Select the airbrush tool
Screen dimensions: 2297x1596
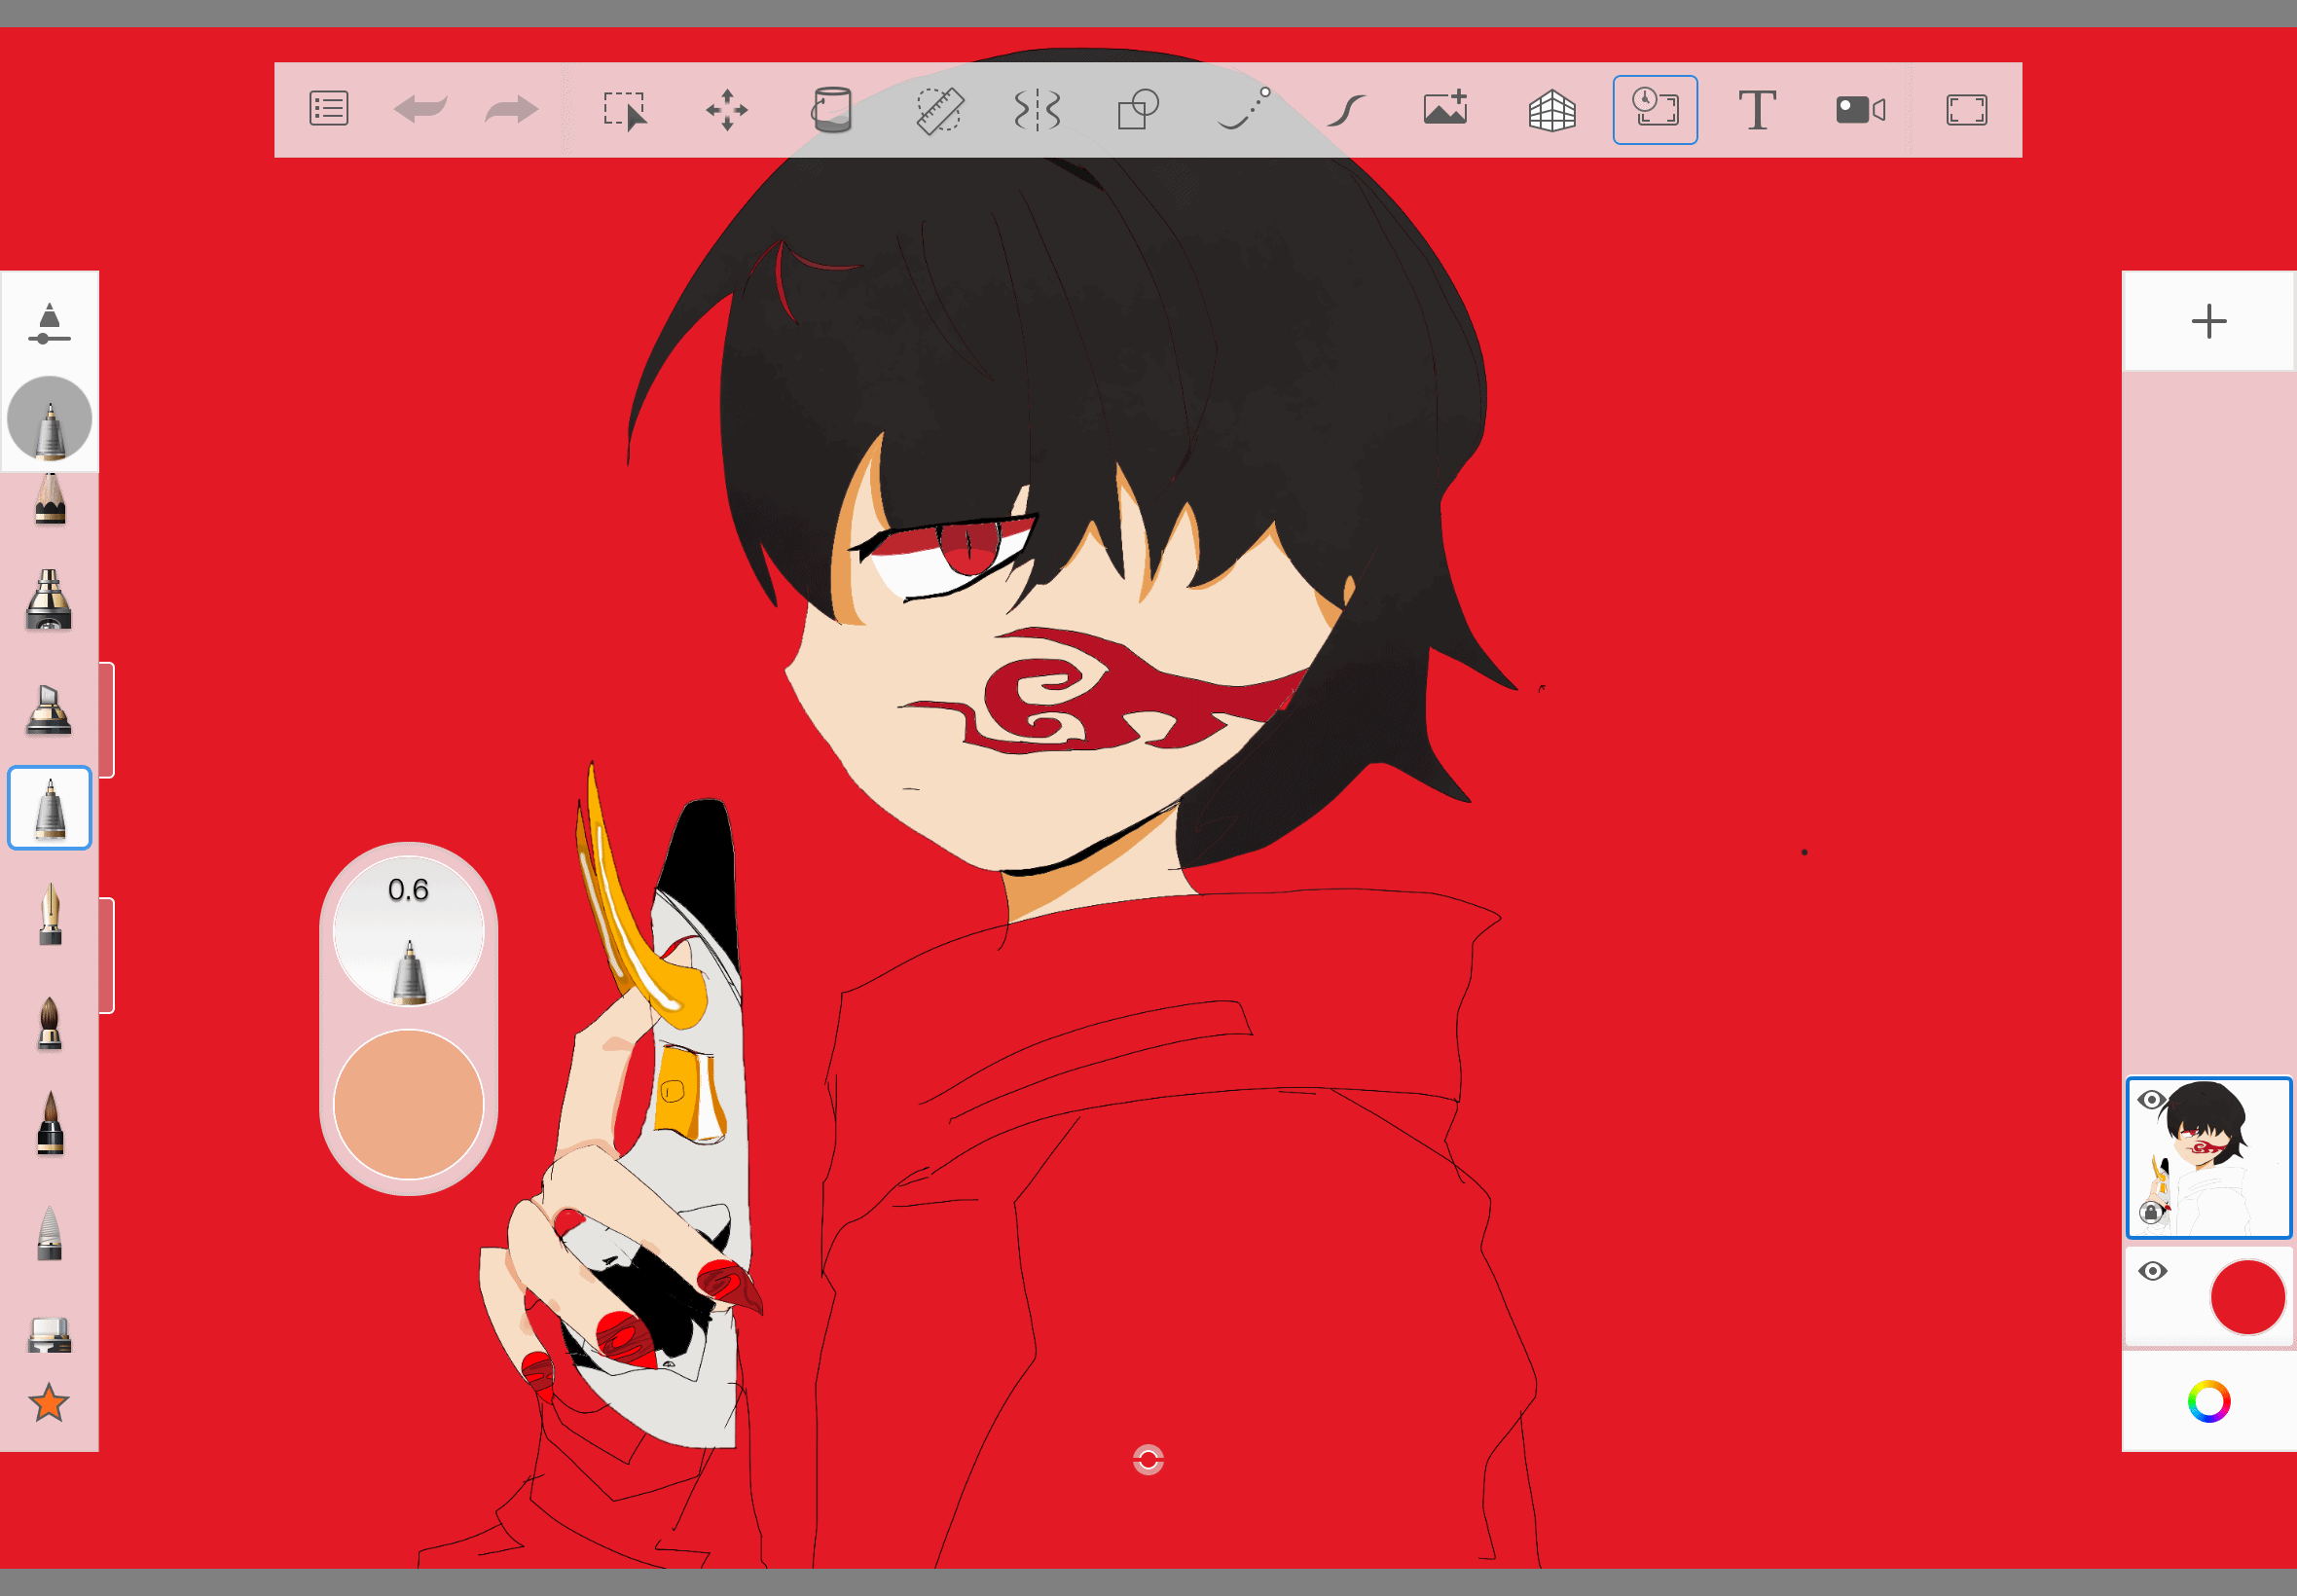click(x=49, y=599)
